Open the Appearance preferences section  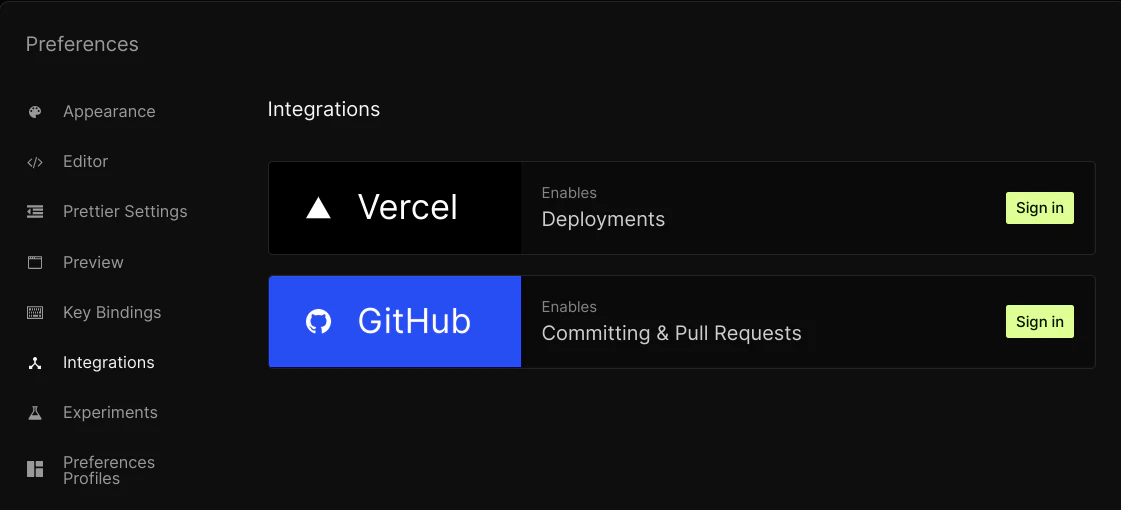109,112
